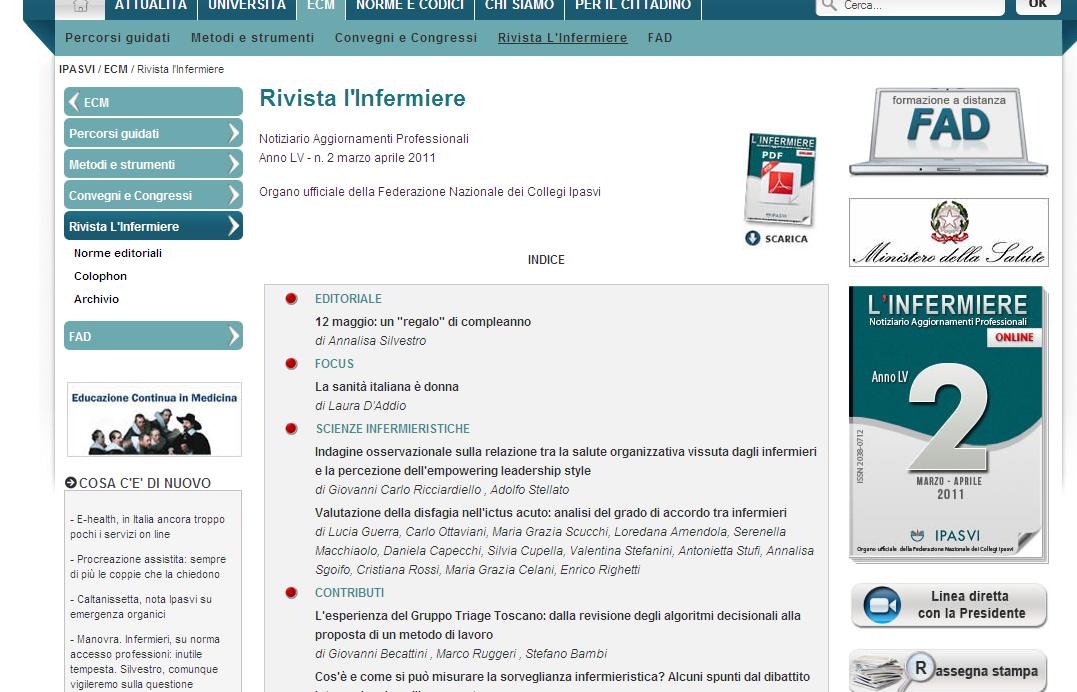Open the Archivio link in sidebar

tap(96, 299)
